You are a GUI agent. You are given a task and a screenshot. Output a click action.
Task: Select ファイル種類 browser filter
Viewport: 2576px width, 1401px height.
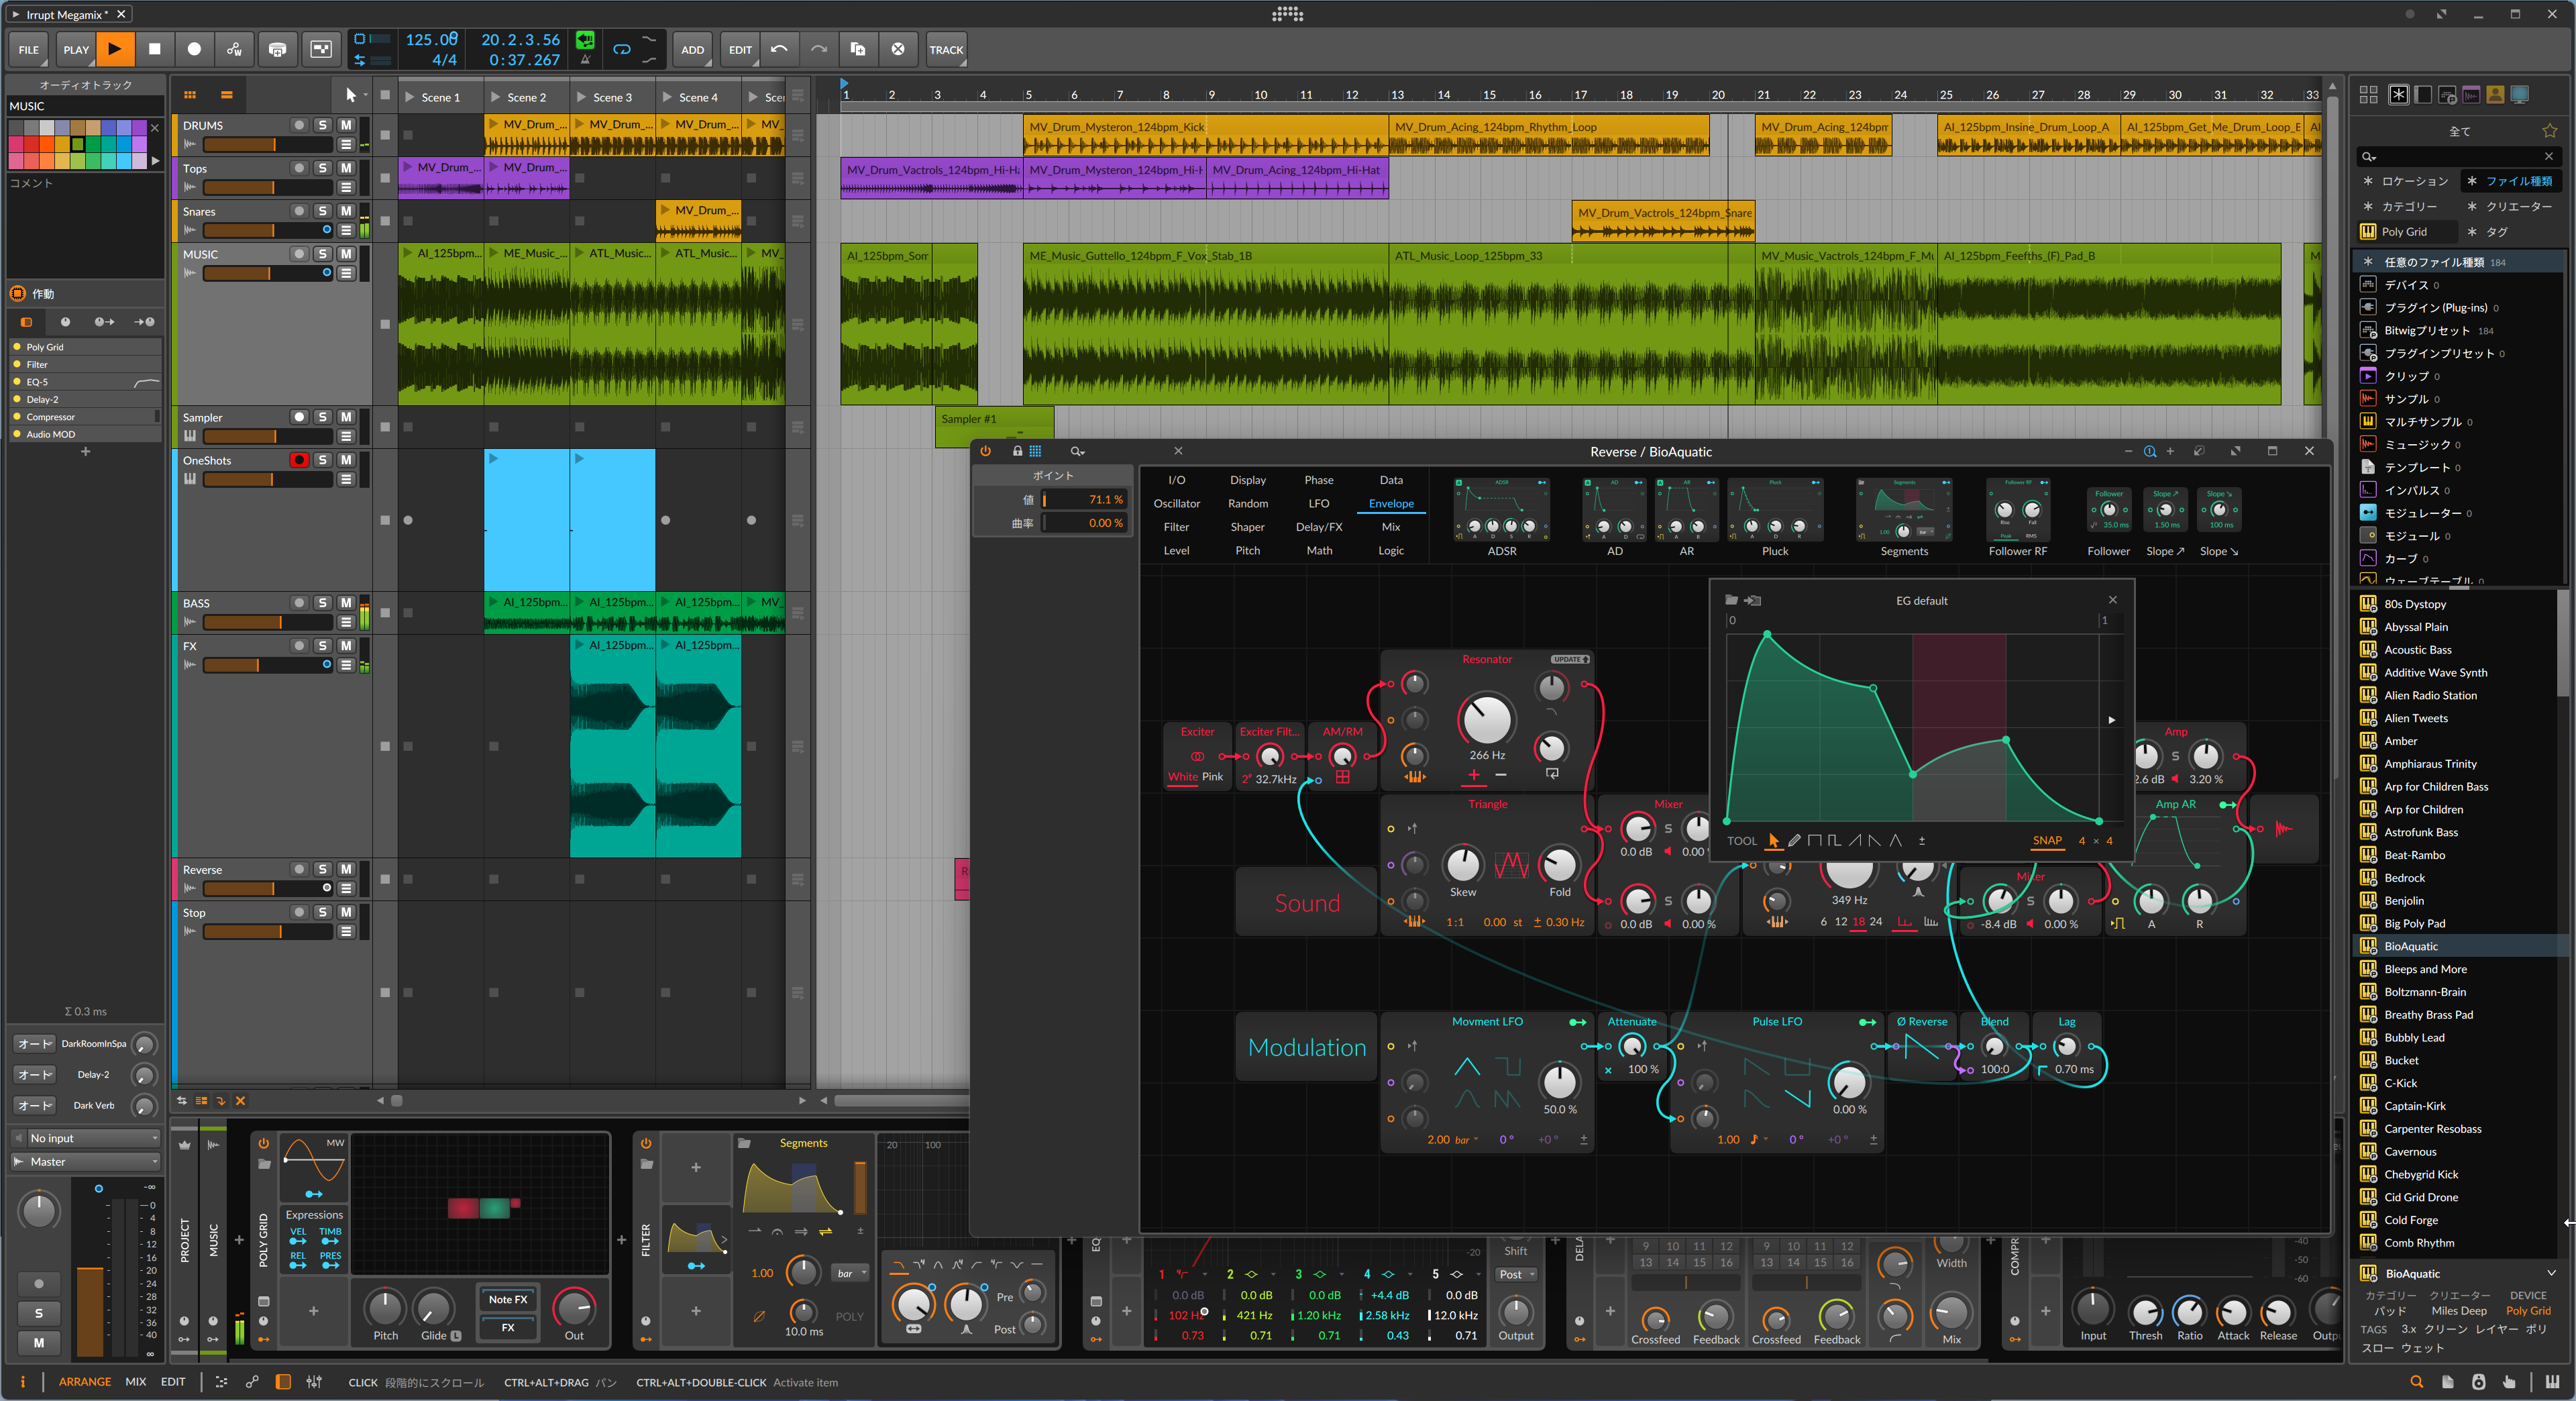point(2511,181)
